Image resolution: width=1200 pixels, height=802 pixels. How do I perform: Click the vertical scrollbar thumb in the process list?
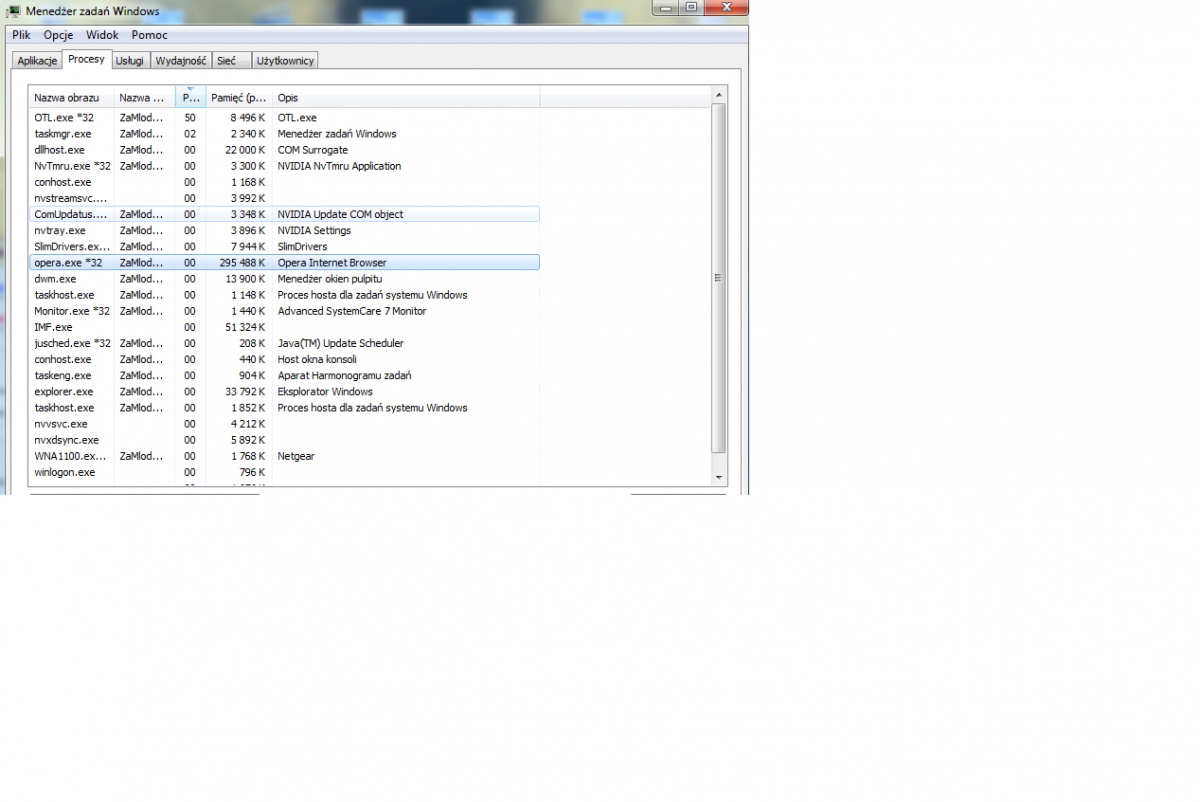pos(719,278)
